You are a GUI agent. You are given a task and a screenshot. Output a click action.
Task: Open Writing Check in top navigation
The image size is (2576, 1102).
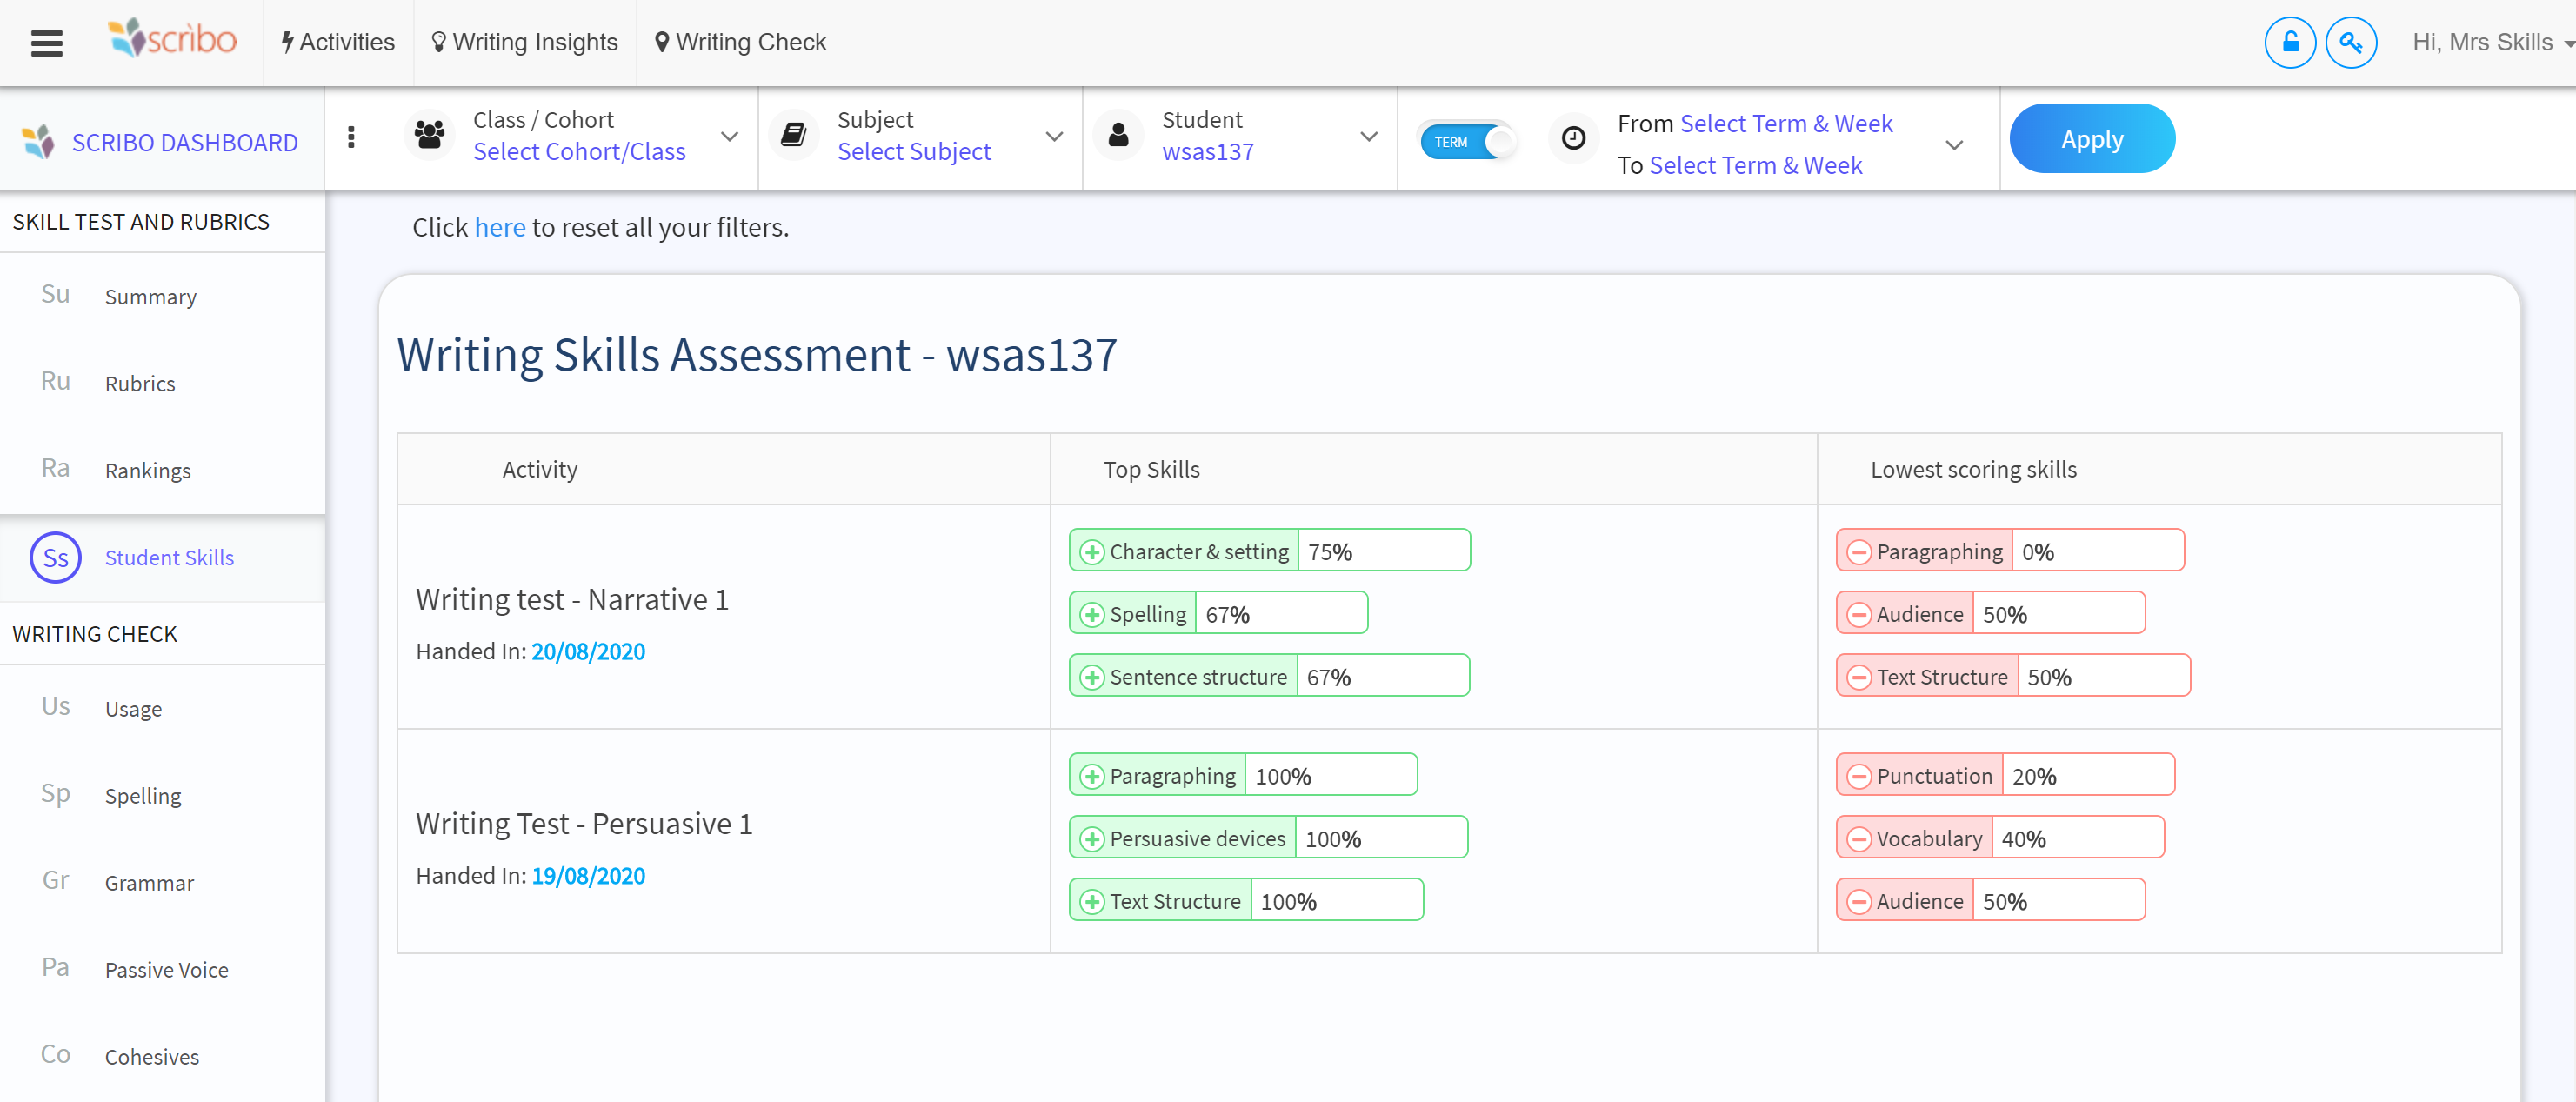741,42
